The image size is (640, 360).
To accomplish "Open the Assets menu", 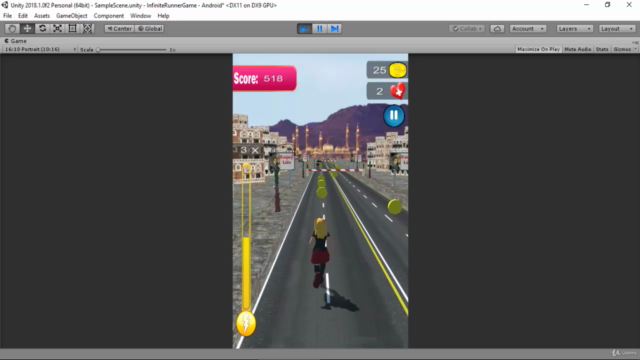I will coord(42,16).
